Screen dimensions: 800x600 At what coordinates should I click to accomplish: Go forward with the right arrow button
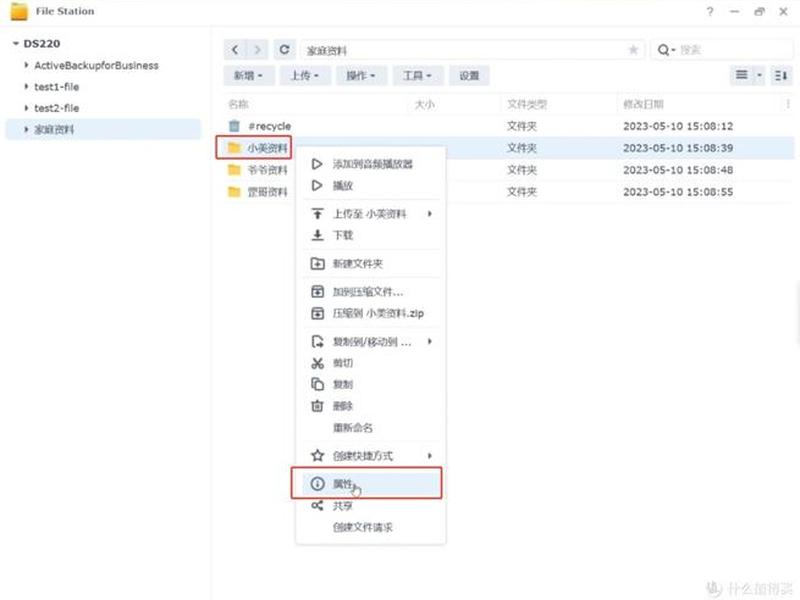click(x=257, y=49)
